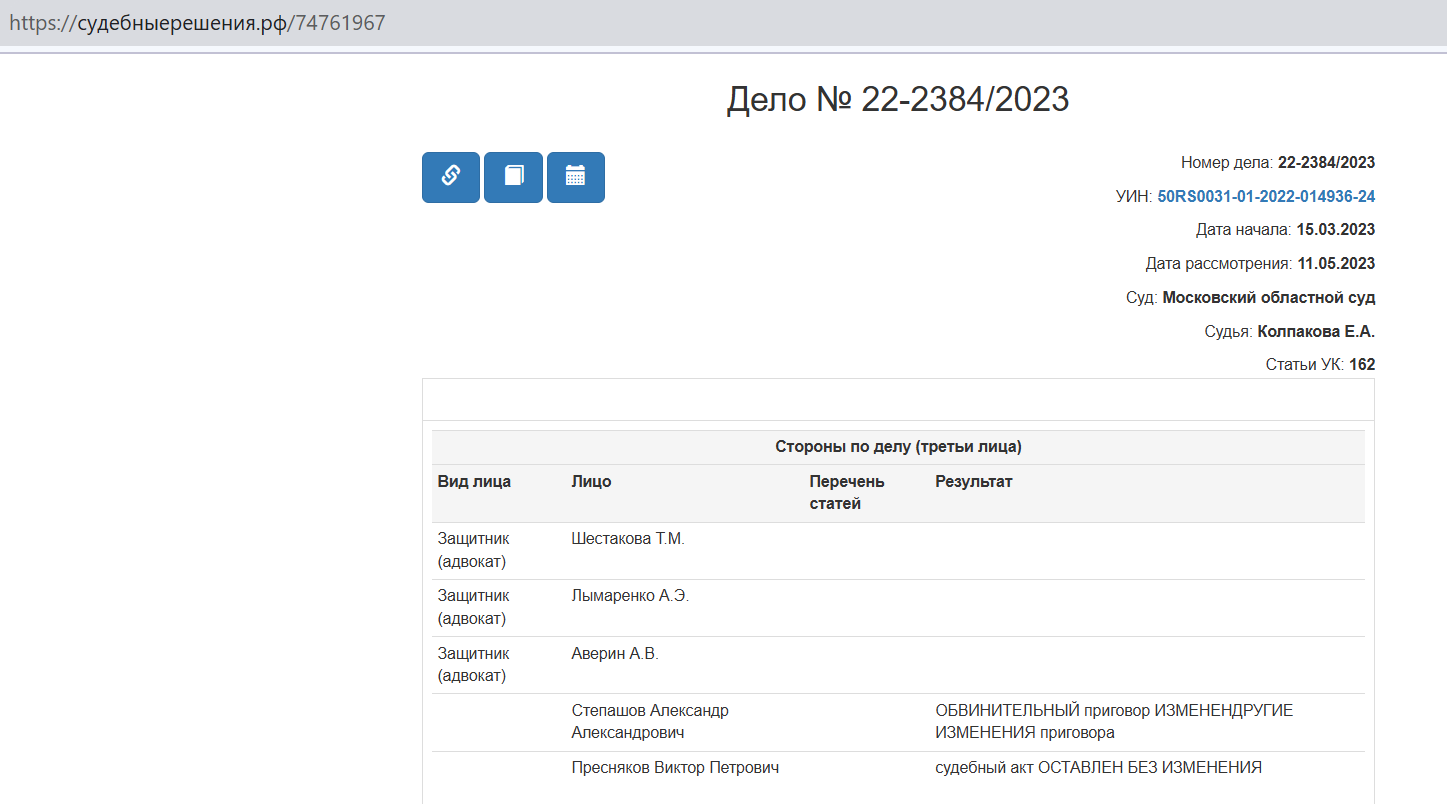The image size is (1447, 804).
Task: Open the calendar icon button
Action: click(575, 177)
